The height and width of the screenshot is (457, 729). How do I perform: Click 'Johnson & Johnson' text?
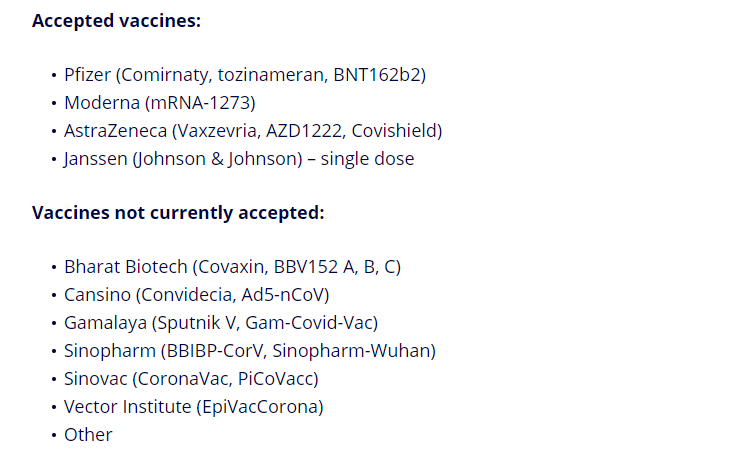[x=217, y=159]
